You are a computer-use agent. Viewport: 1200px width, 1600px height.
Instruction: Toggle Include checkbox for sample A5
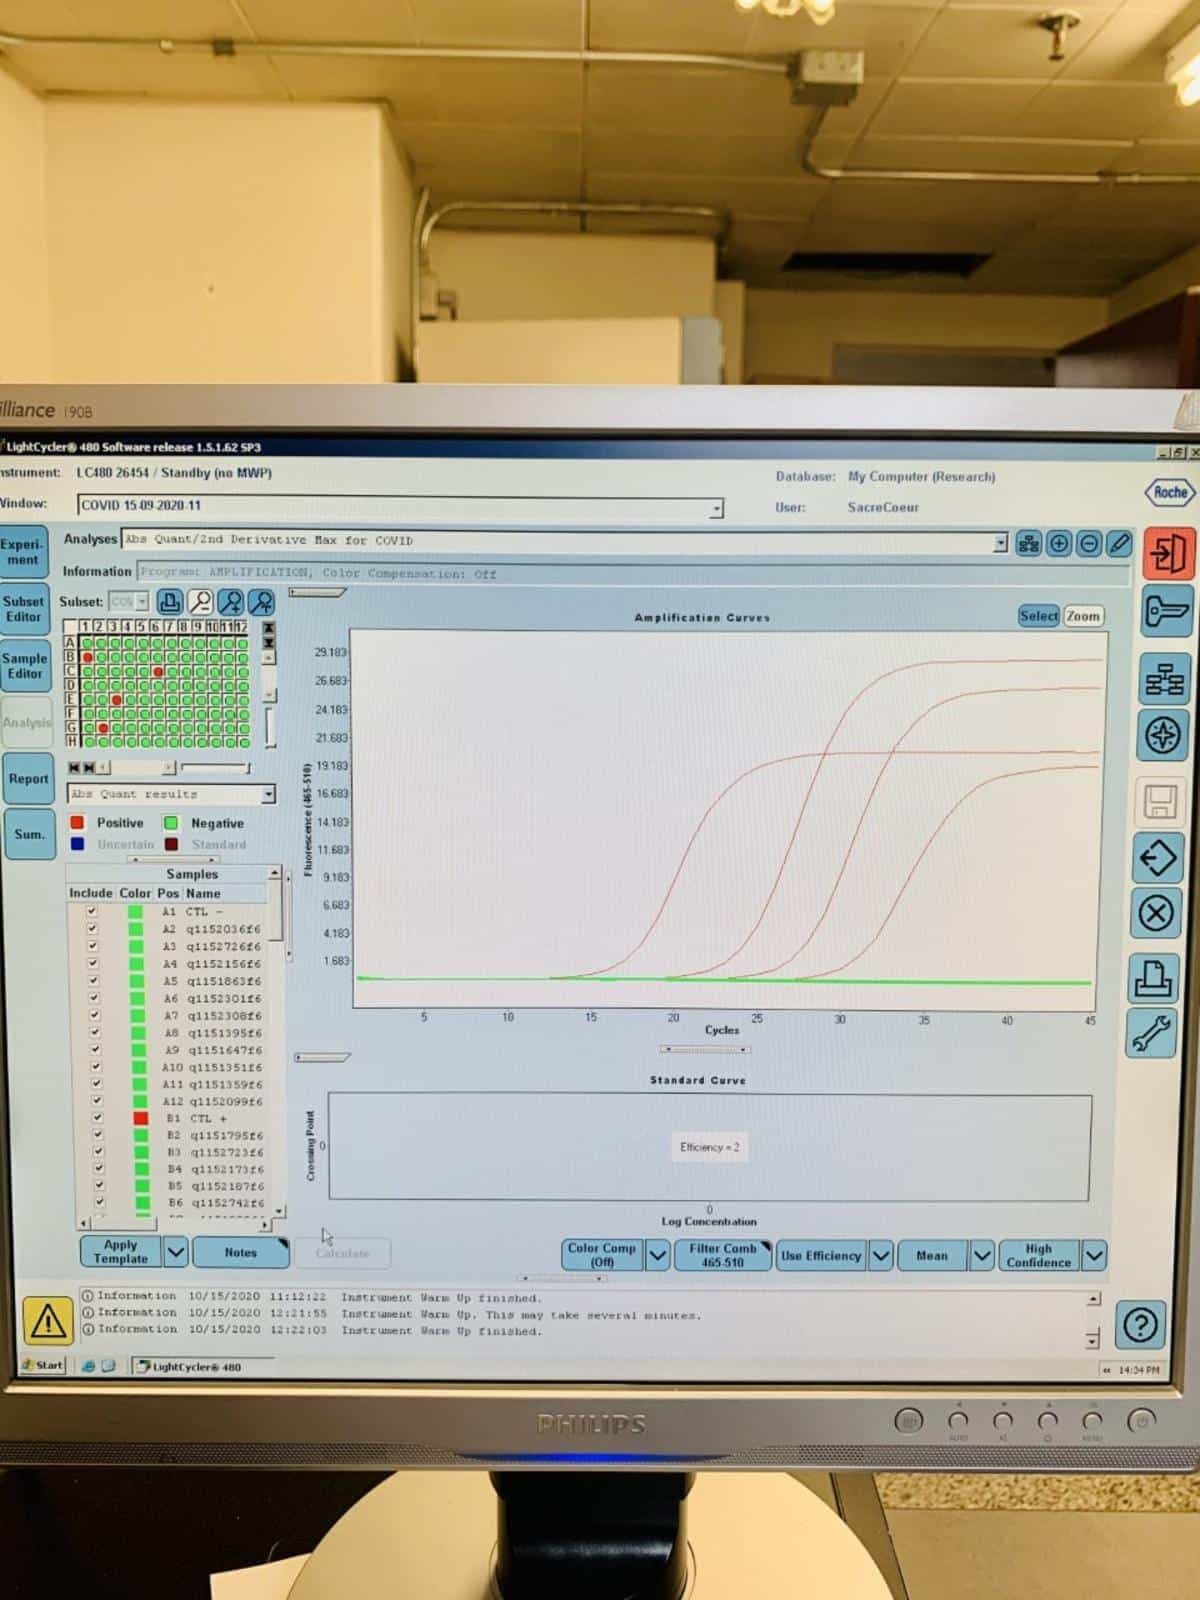coord(93,980)
